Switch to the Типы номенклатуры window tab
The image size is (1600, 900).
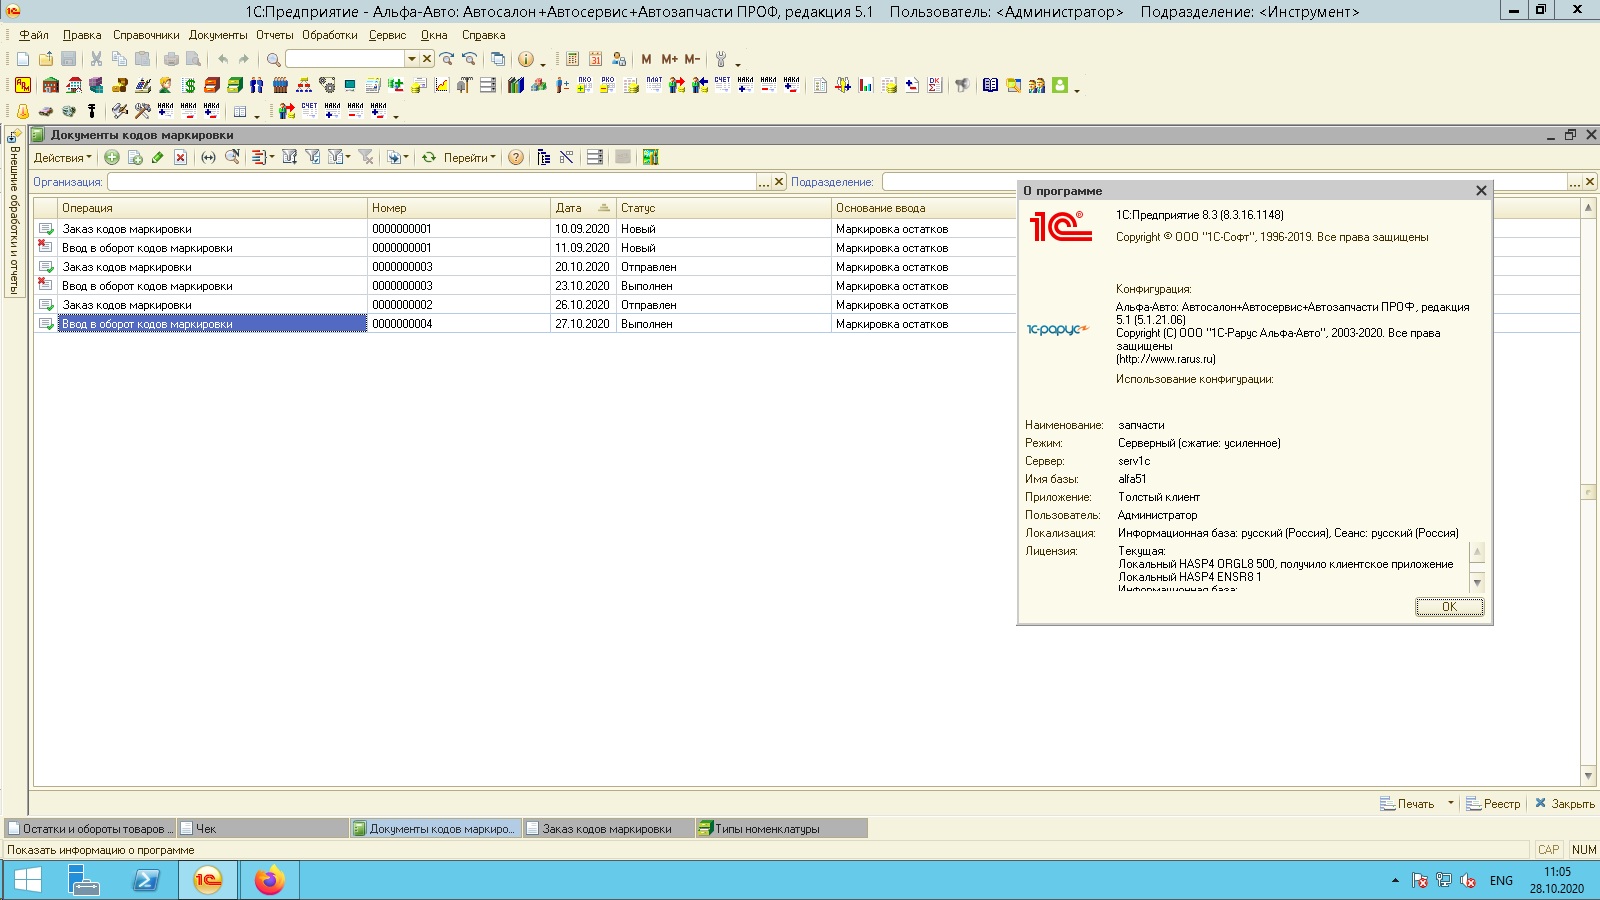(781, 829)
